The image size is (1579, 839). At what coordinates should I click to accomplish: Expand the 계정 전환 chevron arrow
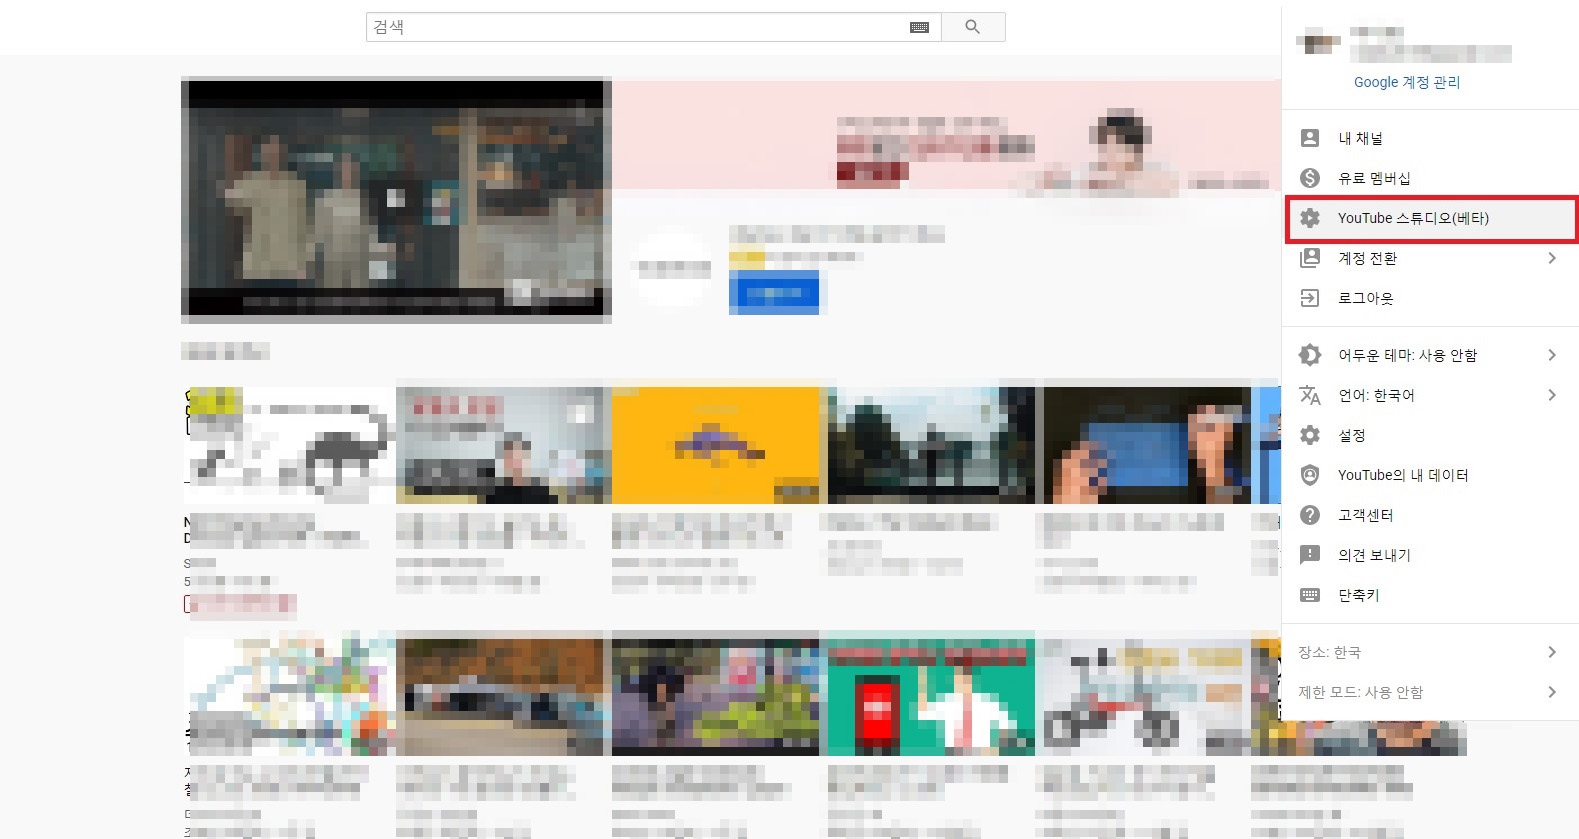1552,258
